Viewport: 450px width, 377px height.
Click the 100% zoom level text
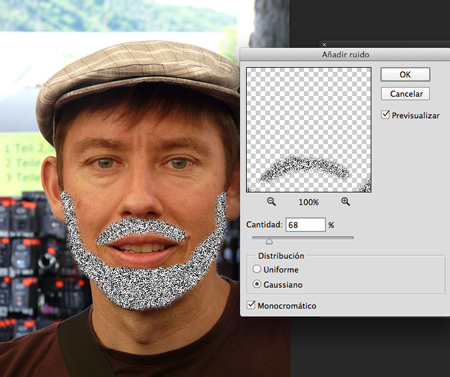tap(309, 202)
